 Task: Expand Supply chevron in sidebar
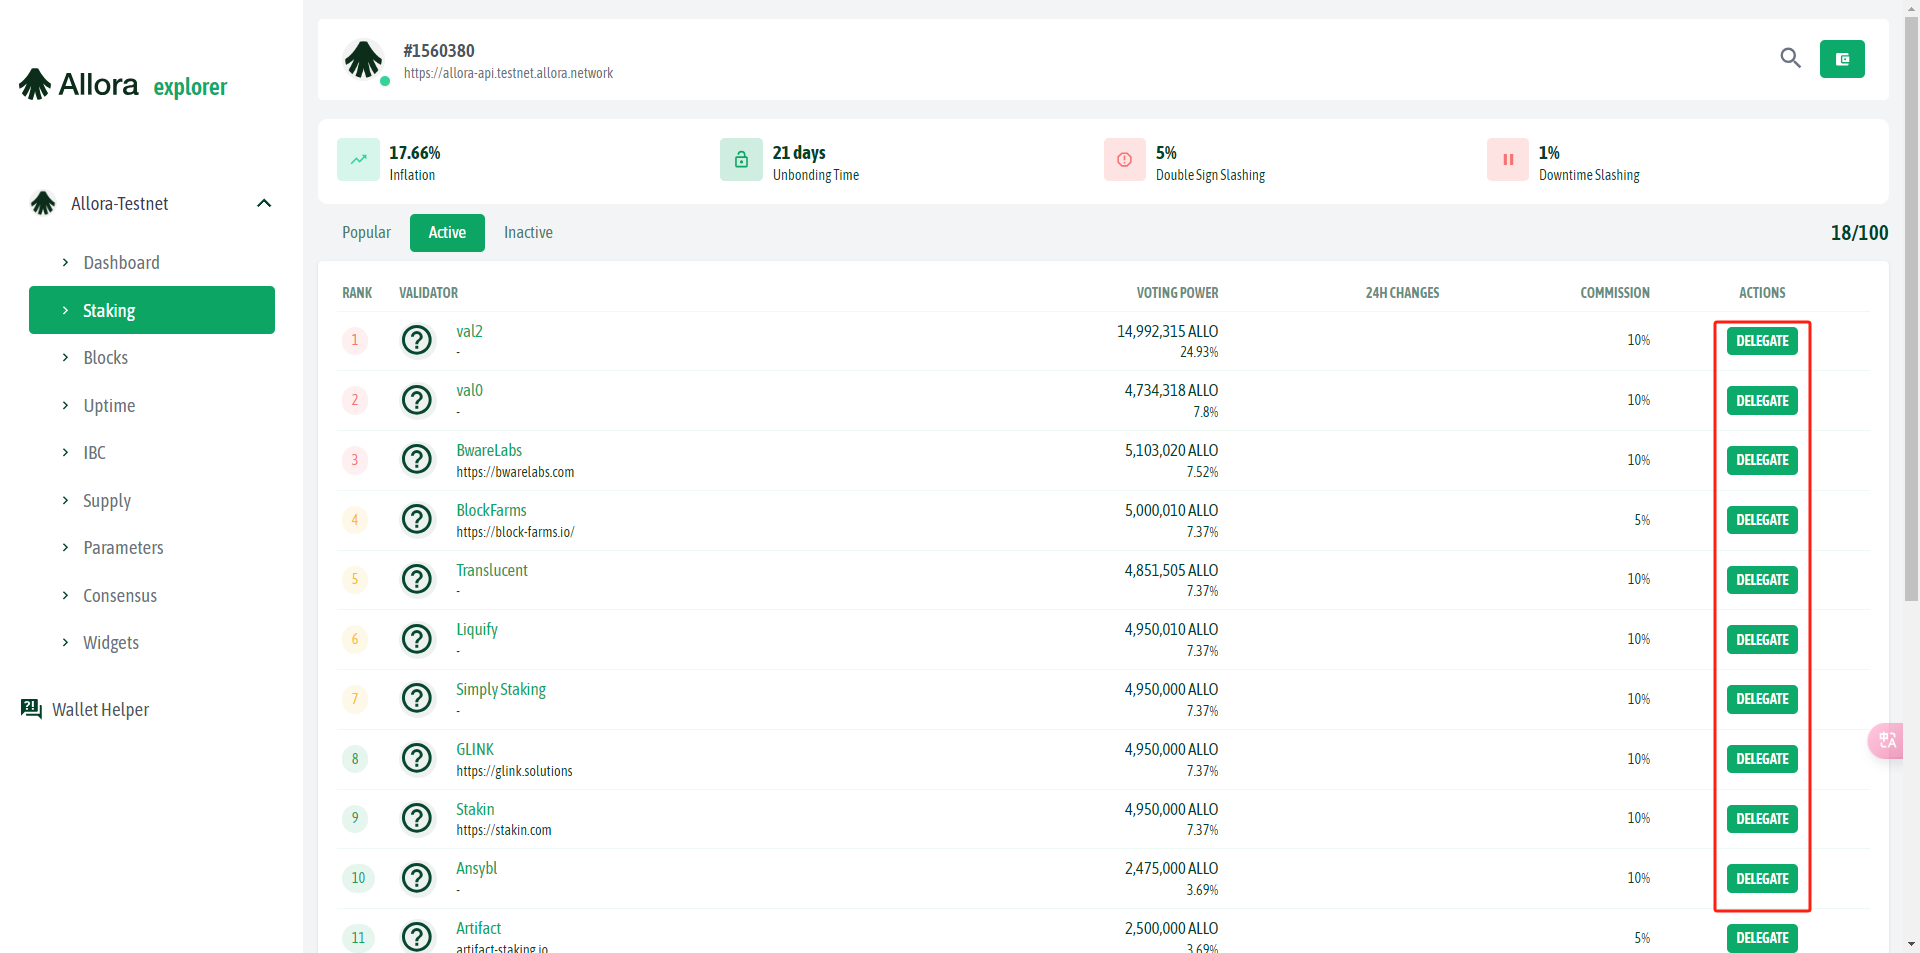(x=65, y=500)
